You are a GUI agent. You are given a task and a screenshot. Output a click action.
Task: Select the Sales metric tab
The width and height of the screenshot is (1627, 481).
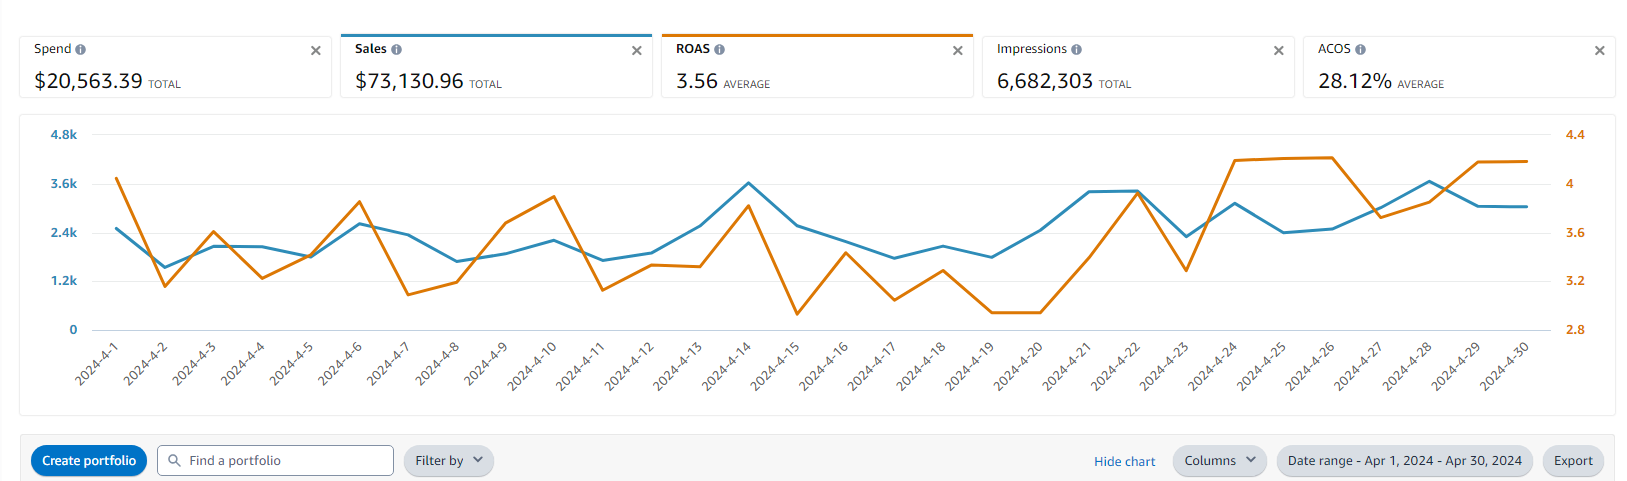pyautogui.click(x=480, y=70)
